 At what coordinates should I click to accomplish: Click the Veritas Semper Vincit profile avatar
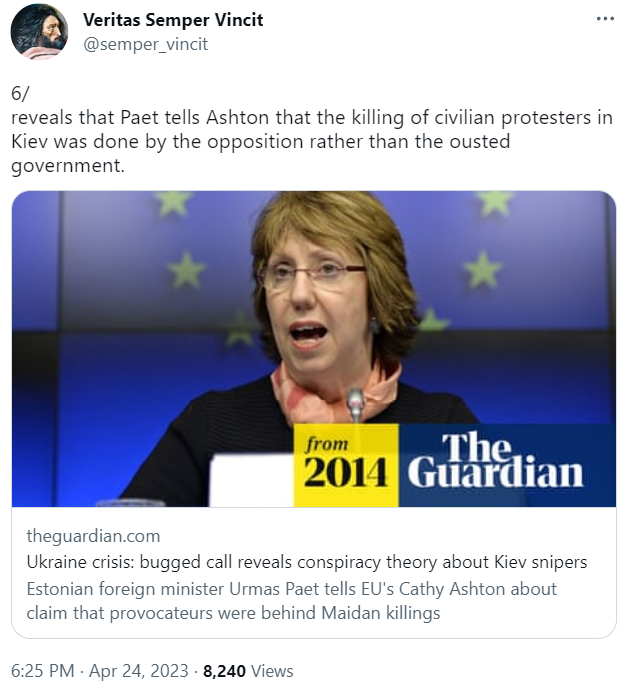(x=39, y=32)
